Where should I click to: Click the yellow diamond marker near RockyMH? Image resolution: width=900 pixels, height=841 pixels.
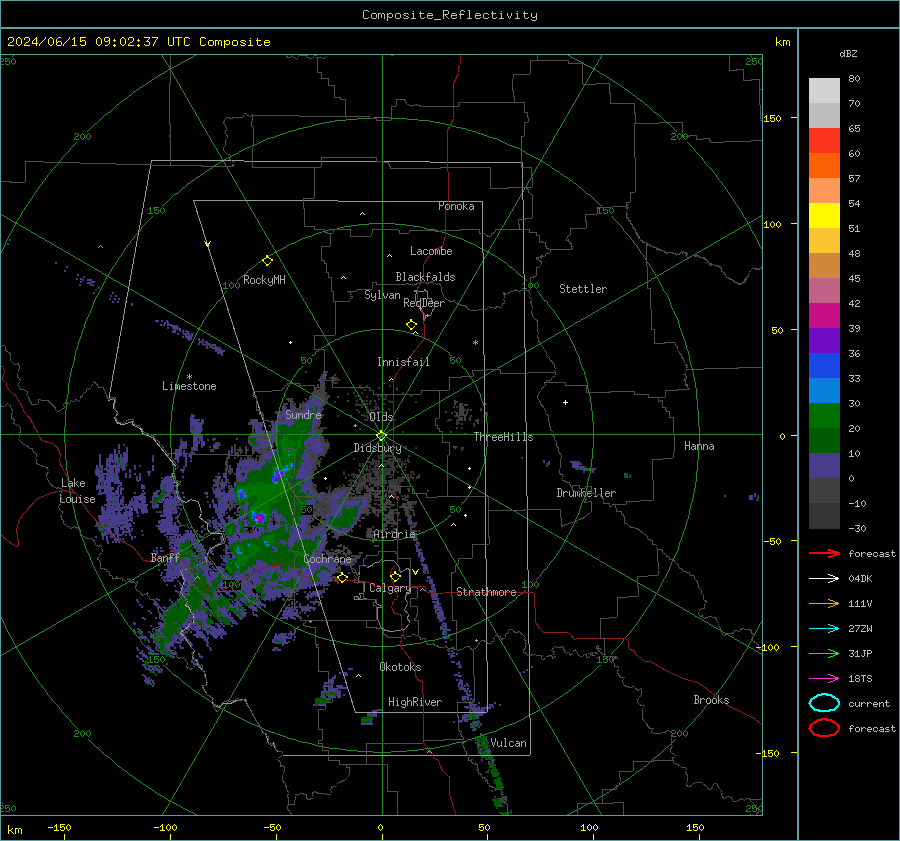[x=267, y=261]
